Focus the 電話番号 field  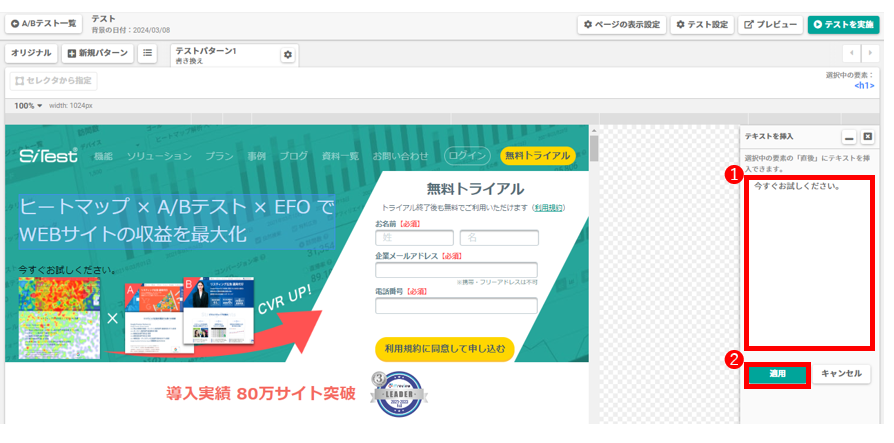tap(456, 306)
